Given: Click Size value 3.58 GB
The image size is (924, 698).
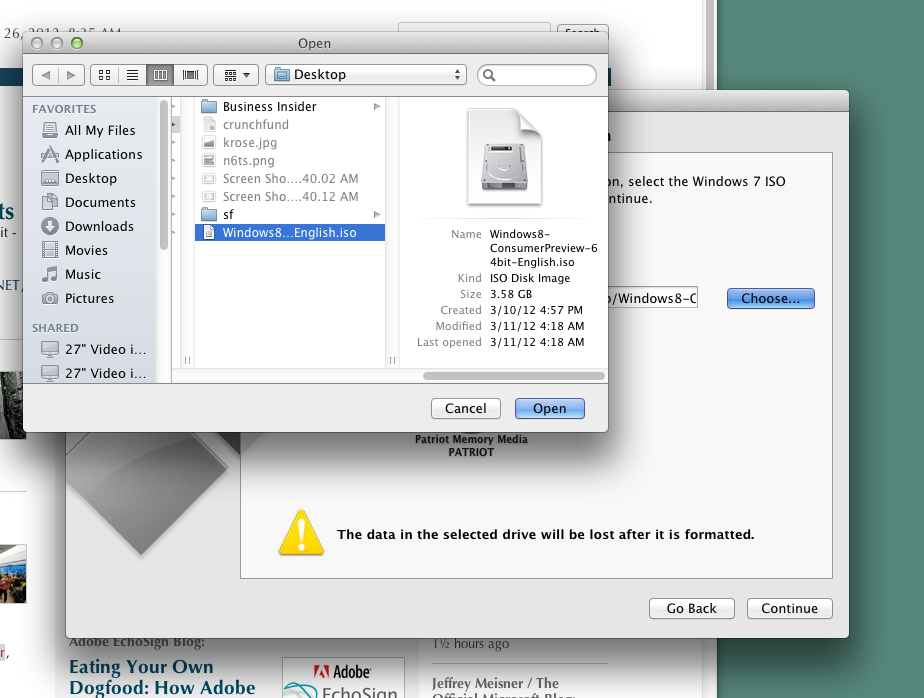Looking at the screenshot, I should [511, 294].
